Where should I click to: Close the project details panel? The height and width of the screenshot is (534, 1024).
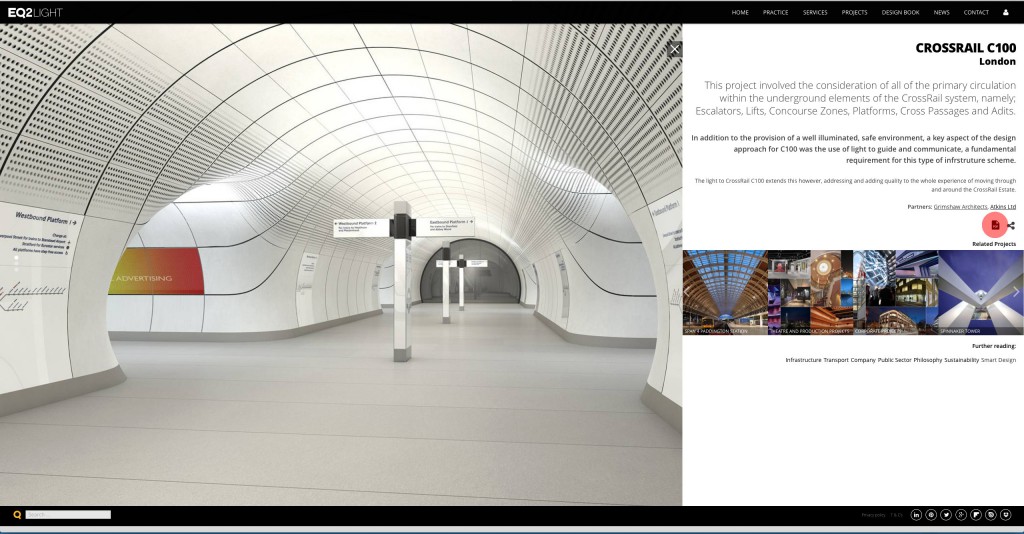point(675,49)
